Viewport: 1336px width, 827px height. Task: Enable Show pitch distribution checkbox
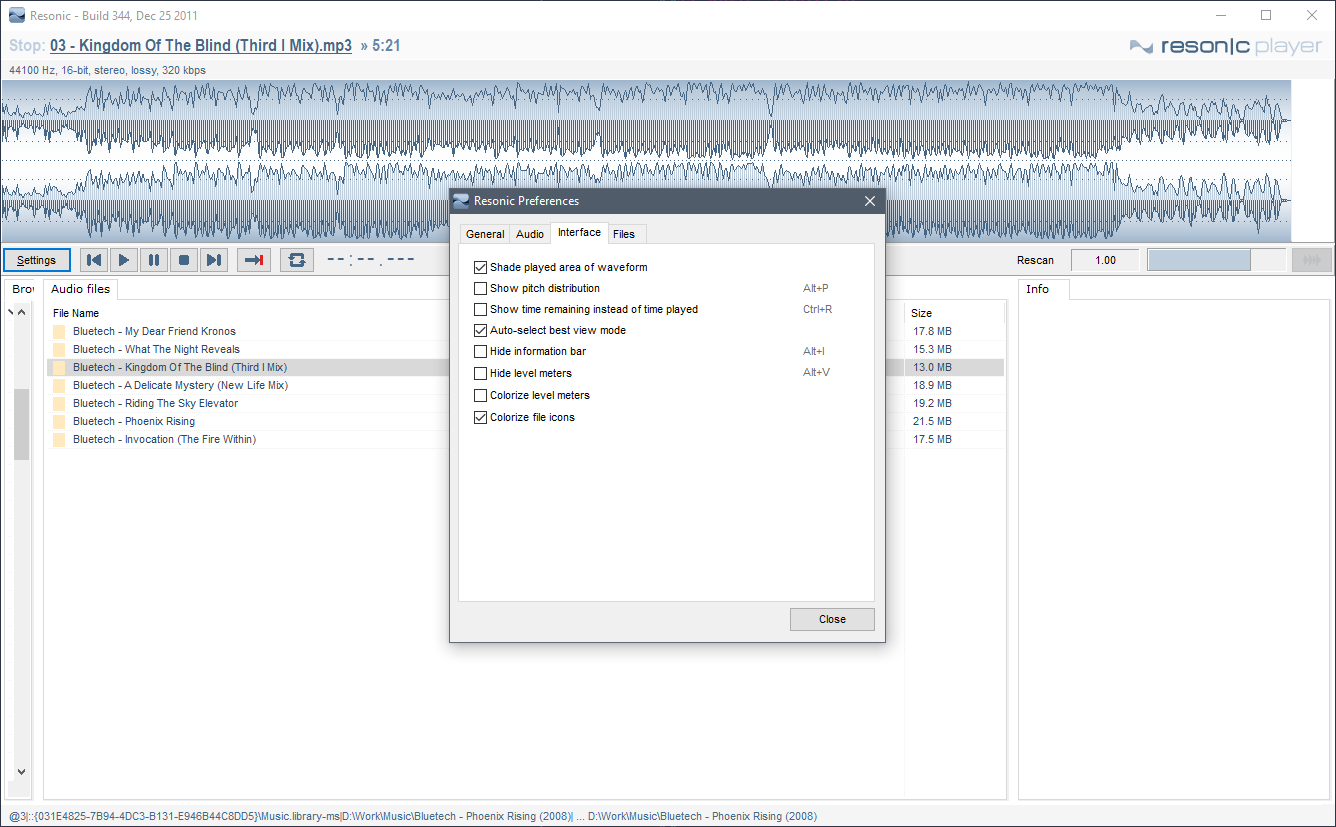[x=481, y=289]
